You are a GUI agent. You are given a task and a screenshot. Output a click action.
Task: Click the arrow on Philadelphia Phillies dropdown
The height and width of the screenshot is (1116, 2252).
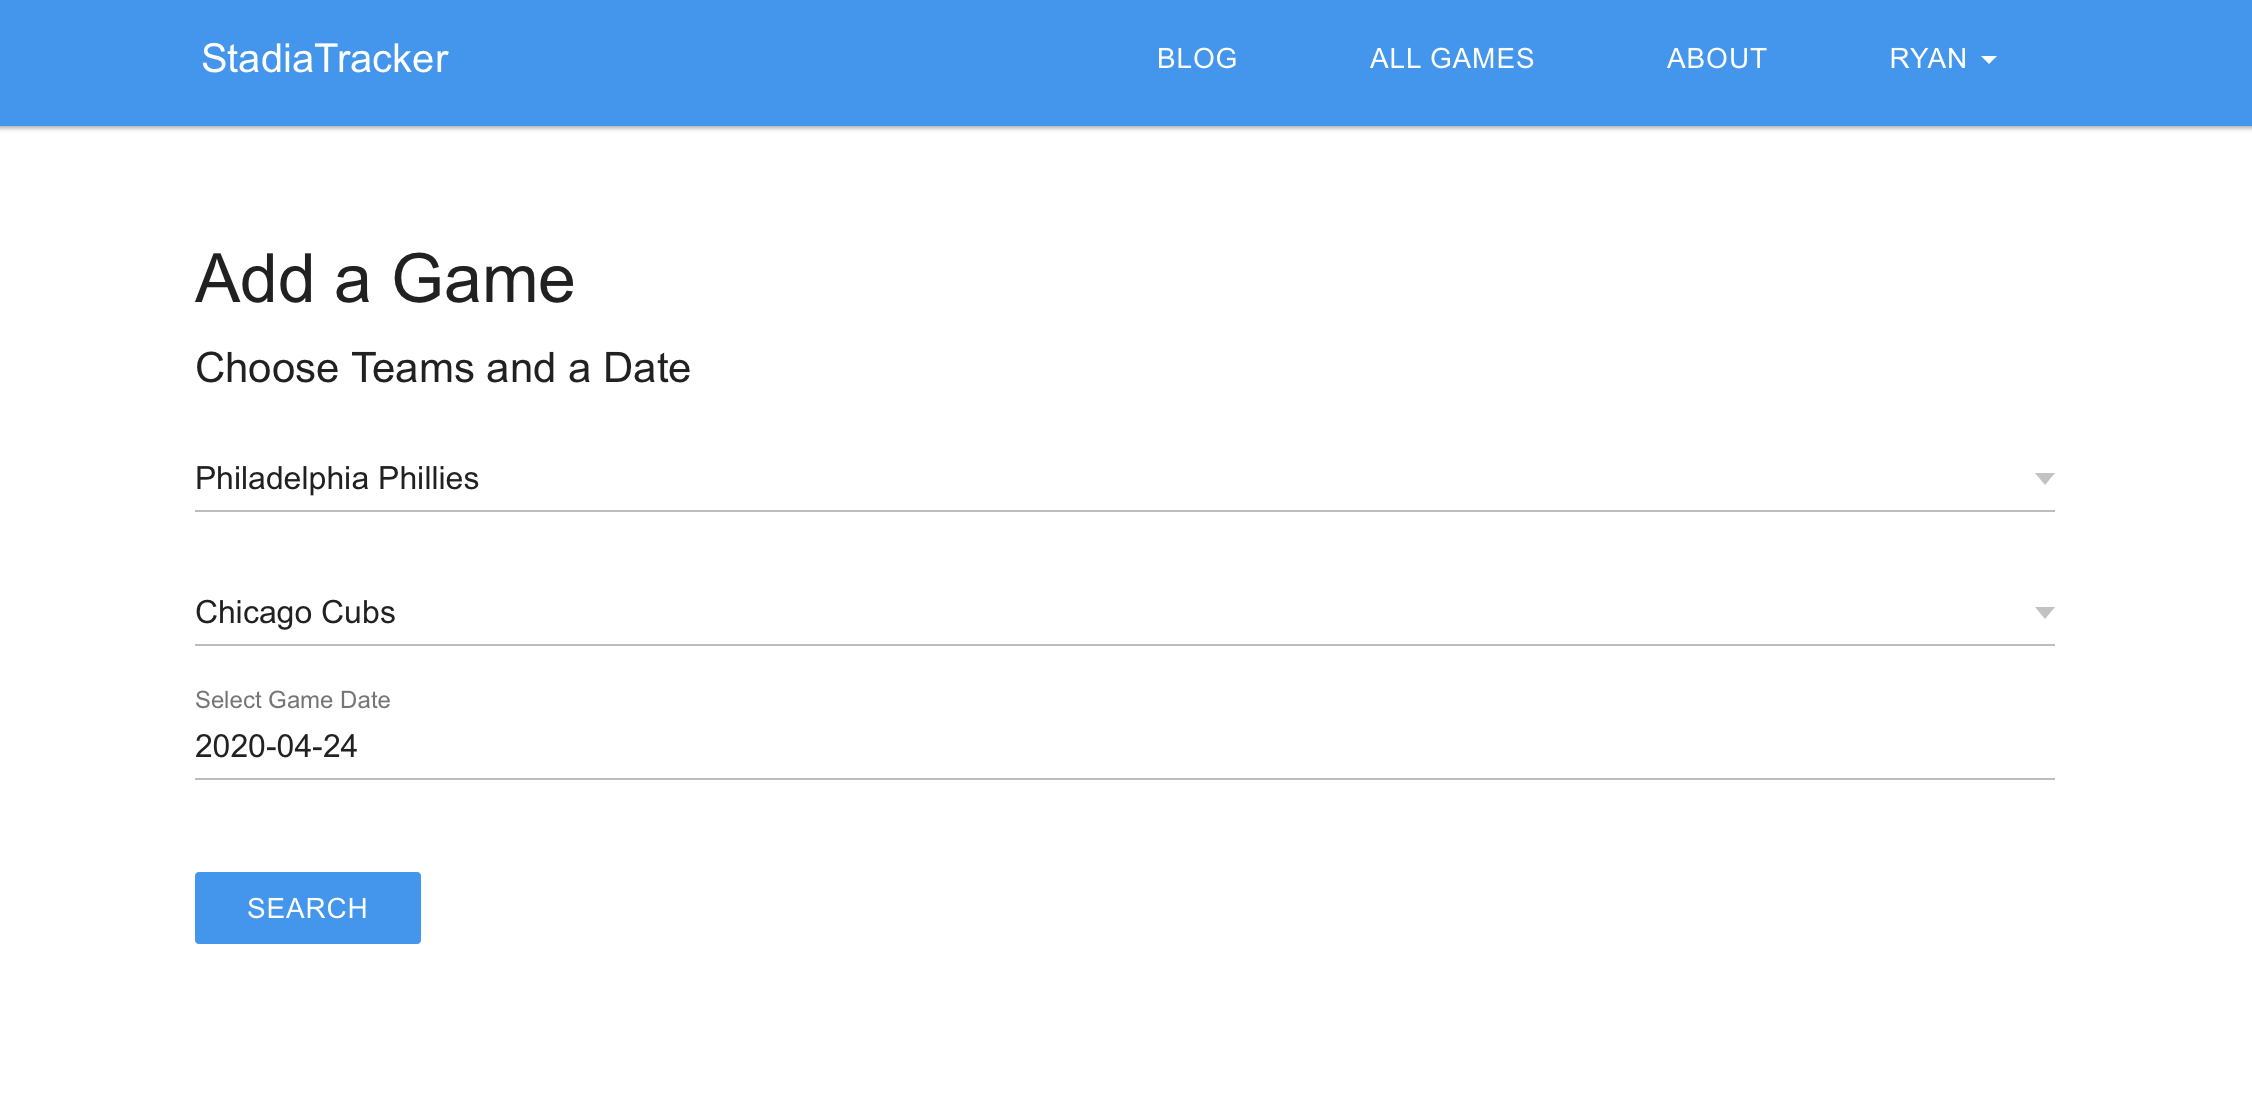2044,479
